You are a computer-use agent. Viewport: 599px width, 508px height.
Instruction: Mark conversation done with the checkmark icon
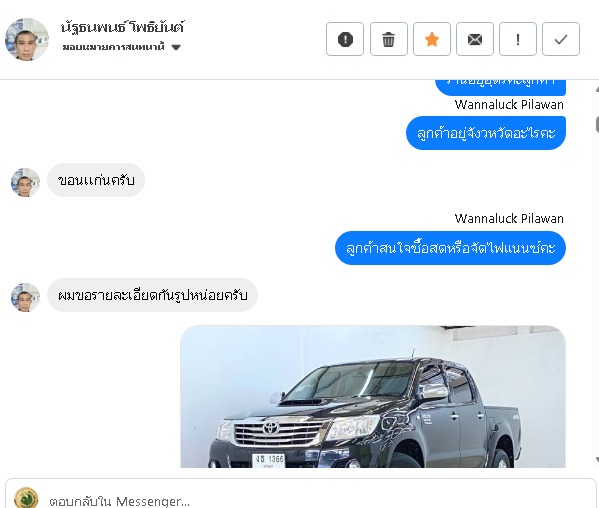(561, 39)
